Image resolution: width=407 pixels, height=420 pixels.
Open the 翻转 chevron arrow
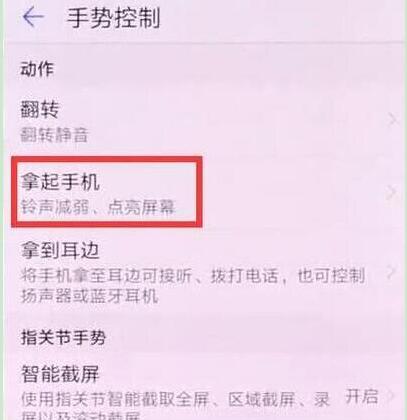(x=393, y=119)
